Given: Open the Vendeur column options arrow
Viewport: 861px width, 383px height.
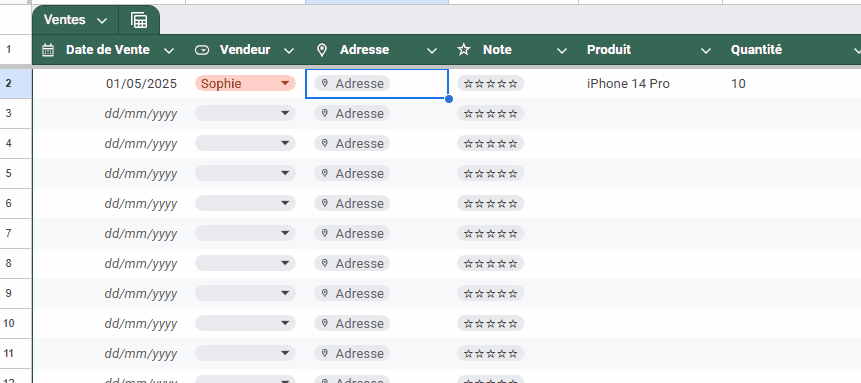Looking at the screenshot, I should (x=289, y=51).
